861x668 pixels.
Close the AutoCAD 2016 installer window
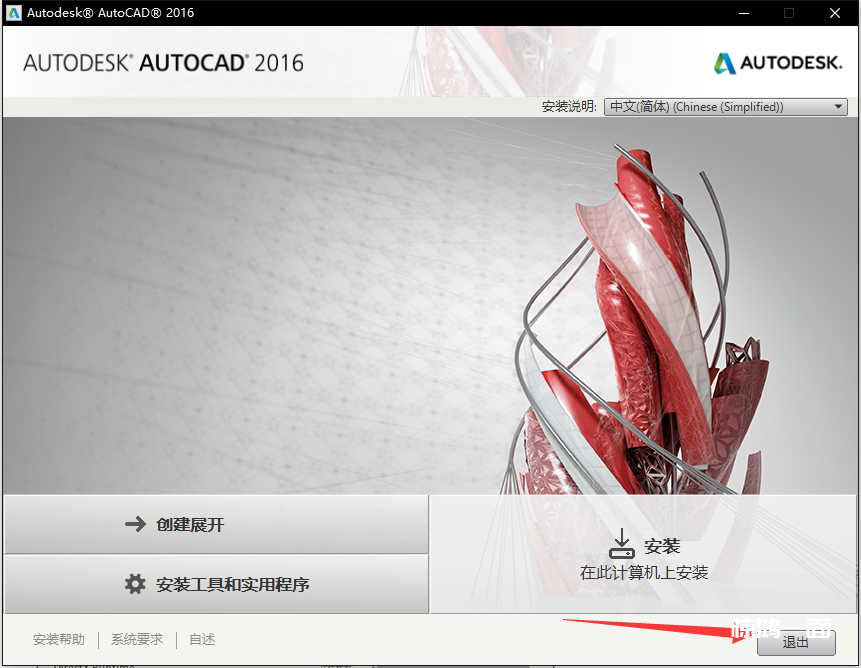coord(835,13)
